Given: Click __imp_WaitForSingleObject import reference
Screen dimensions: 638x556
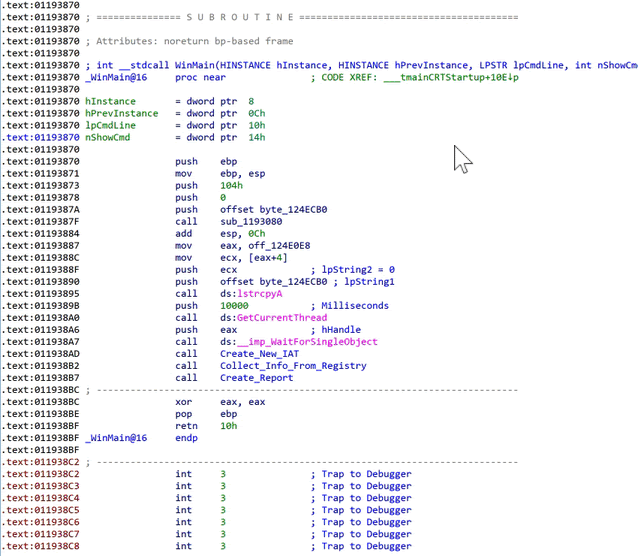Looking at the screenshot, I should pyautogui.click(x=307, y=342).
